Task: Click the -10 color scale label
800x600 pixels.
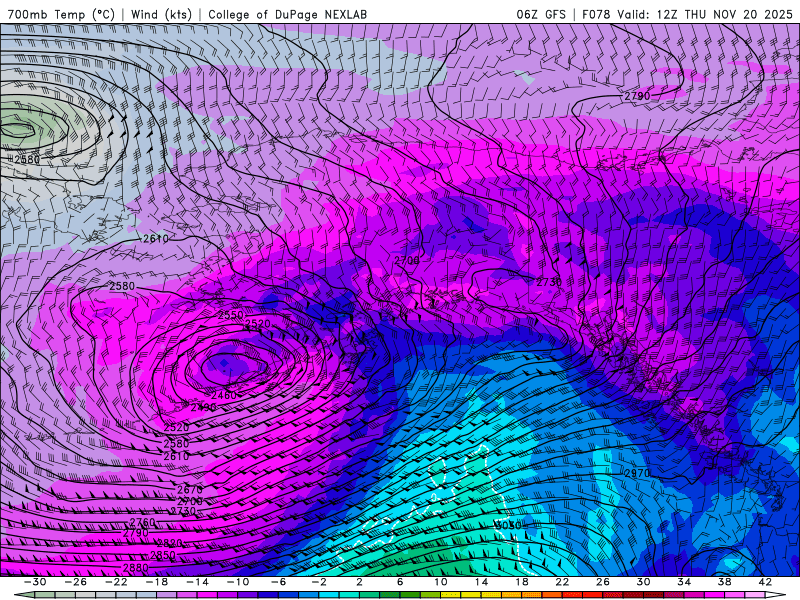Action: [x=238, y=582]
